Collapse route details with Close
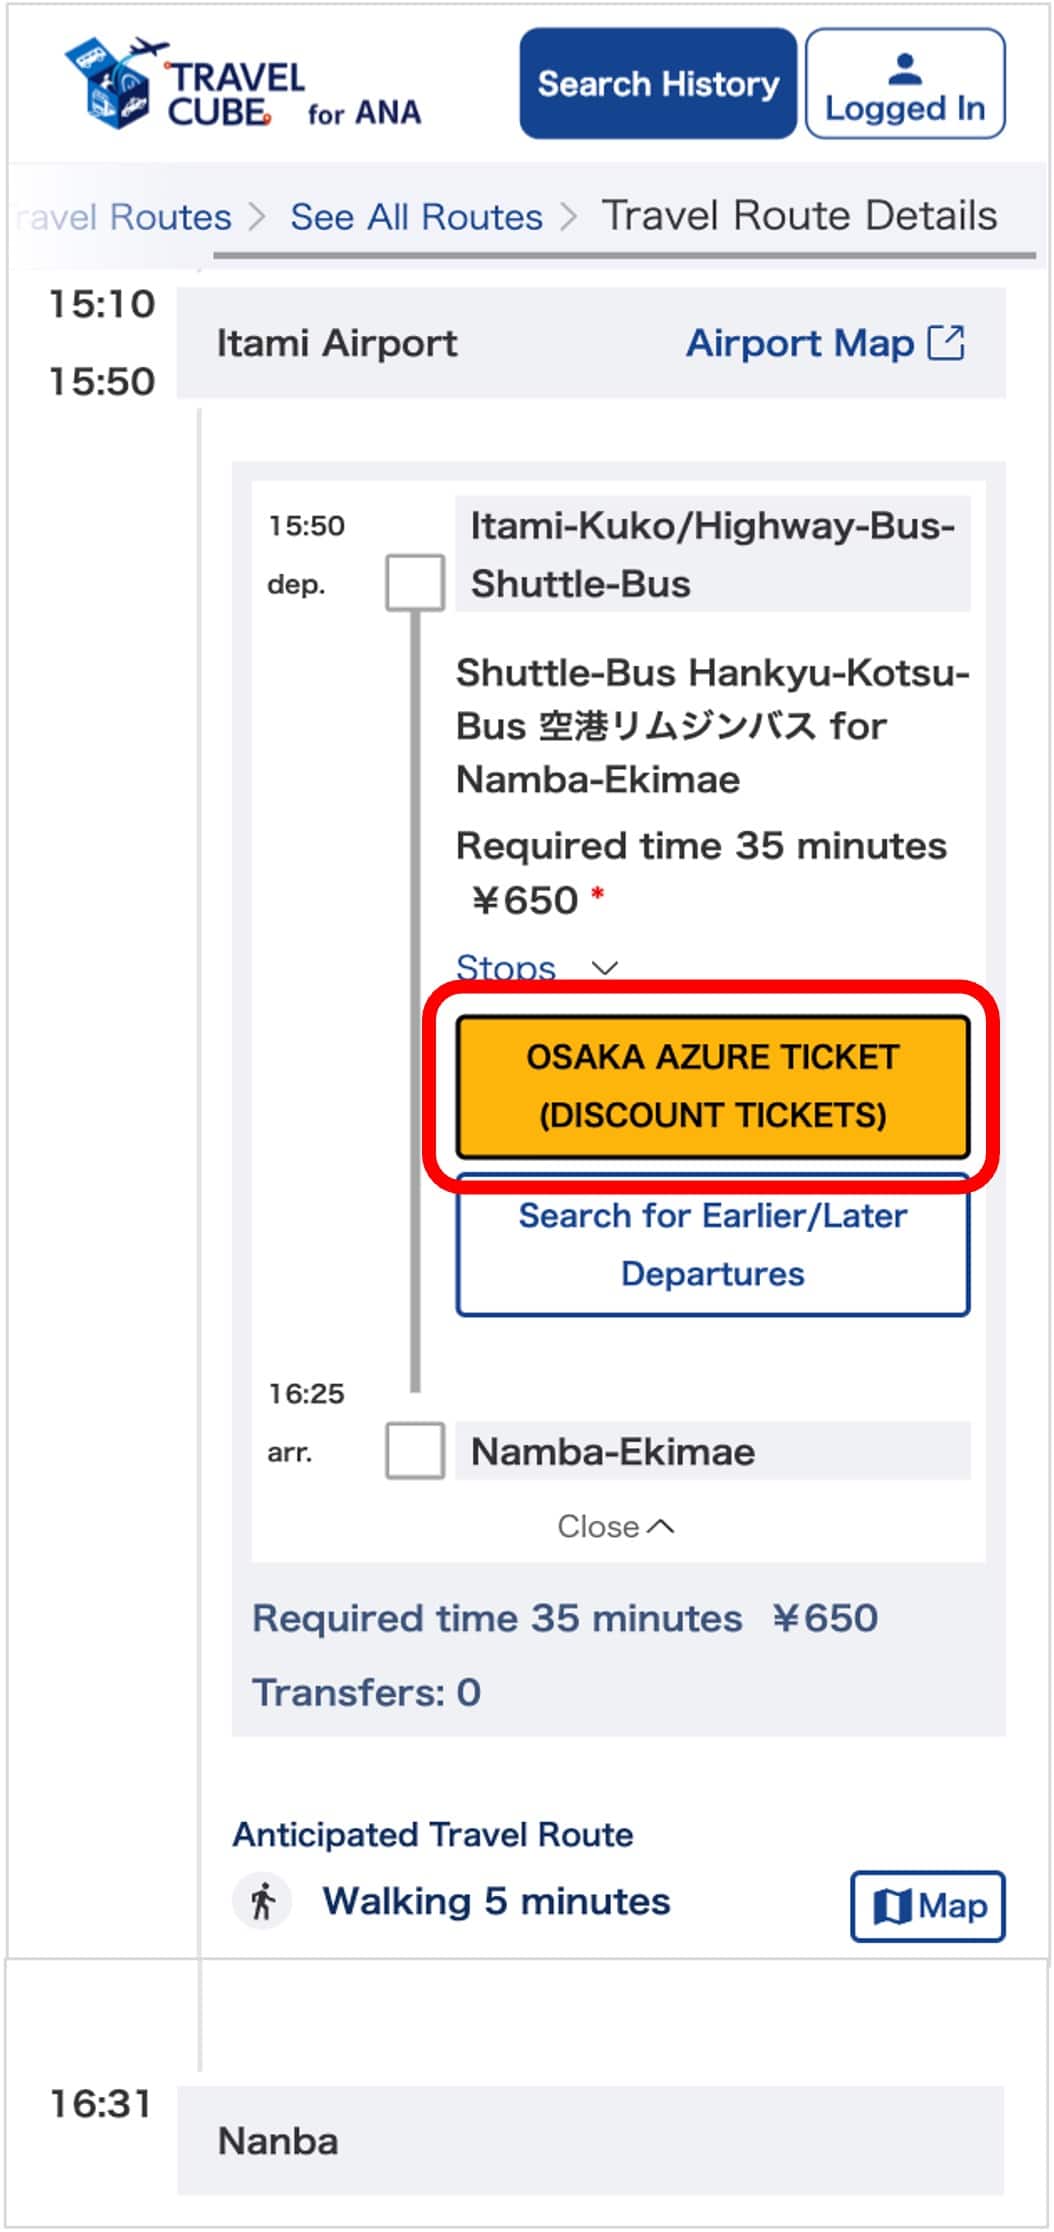 click(x=614, y=1527)
